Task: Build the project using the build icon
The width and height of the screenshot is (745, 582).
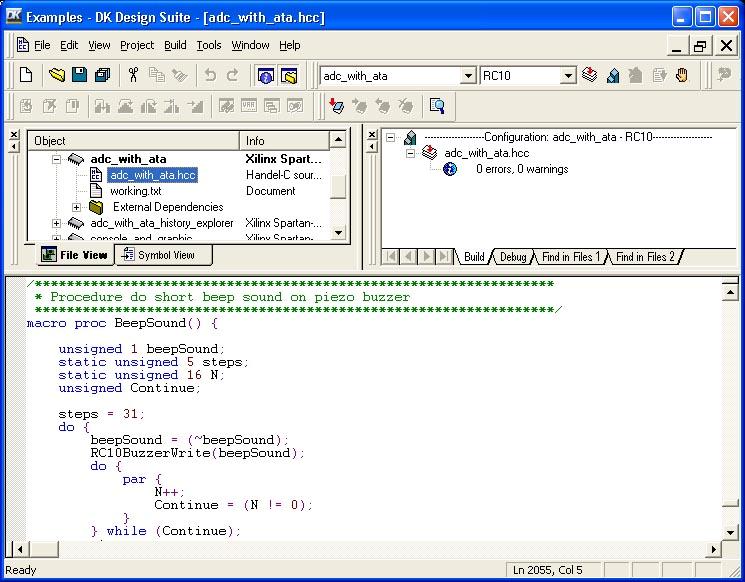Action: [613, 75]
